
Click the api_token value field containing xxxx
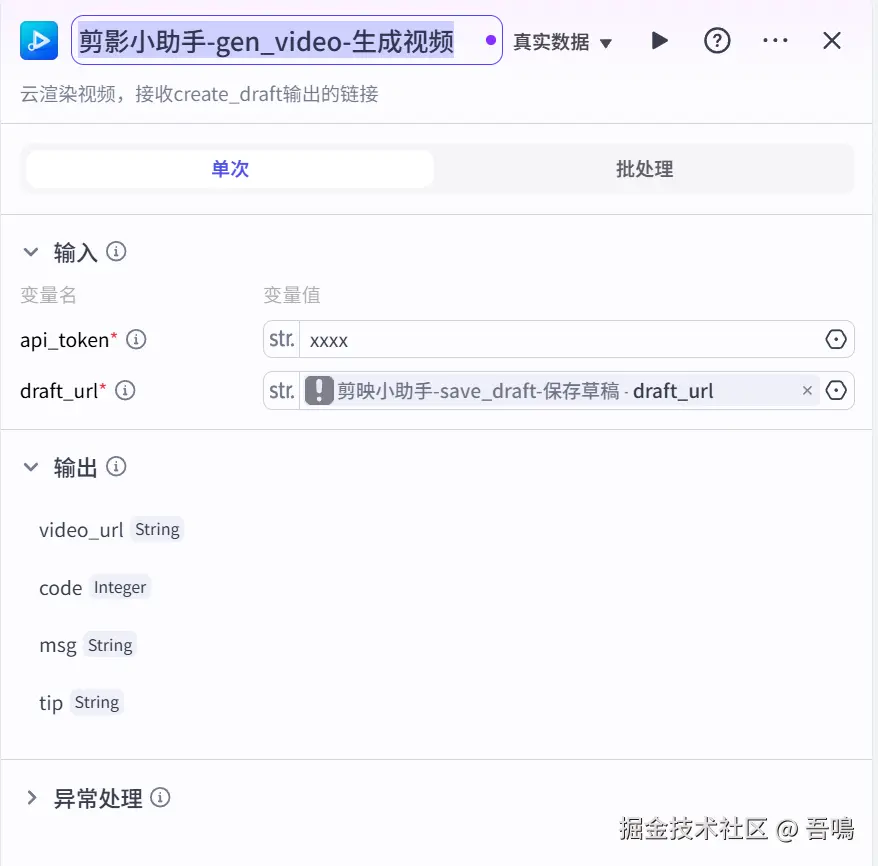point(560,339)
